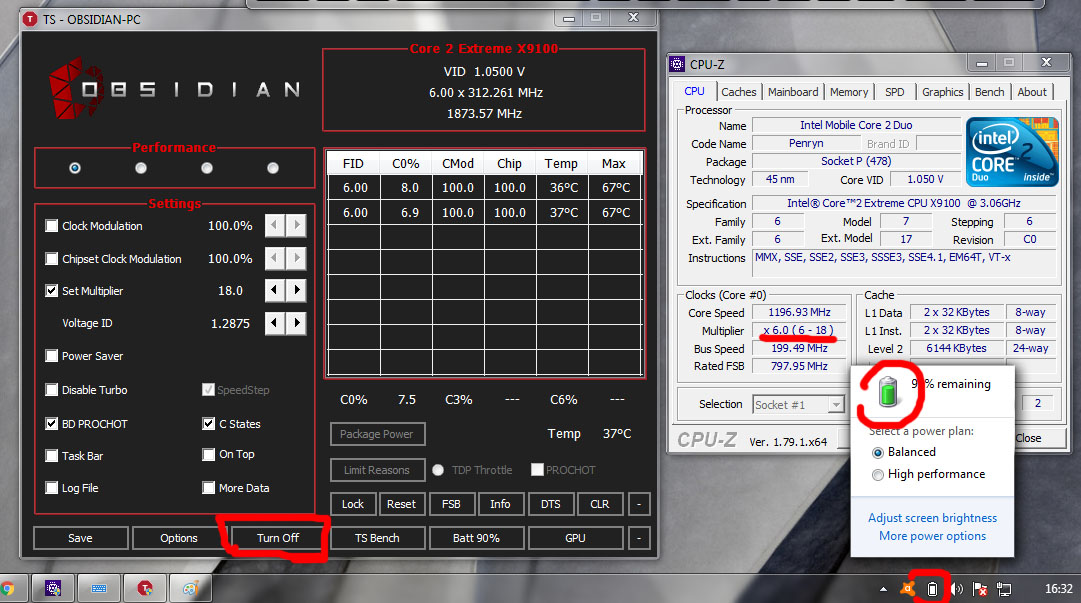Click the battery icon in system tray
This screenshot has height=603, width=1081.
click(932, 589)
